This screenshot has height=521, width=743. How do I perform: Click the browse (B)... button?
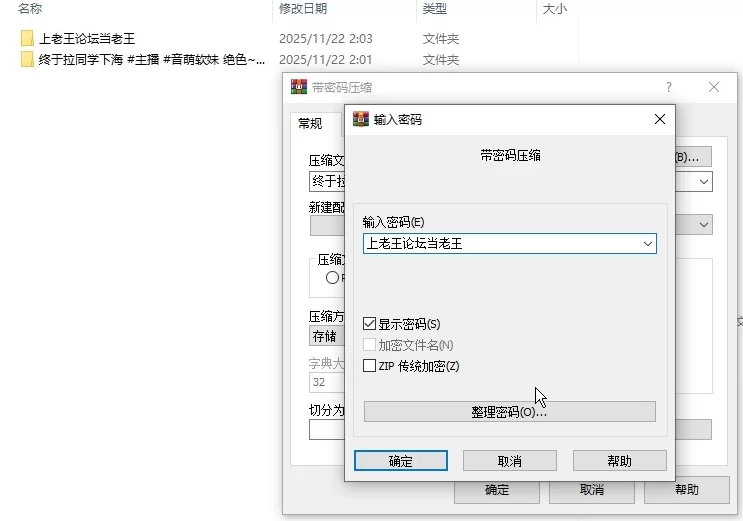click(x=693, y=157)
